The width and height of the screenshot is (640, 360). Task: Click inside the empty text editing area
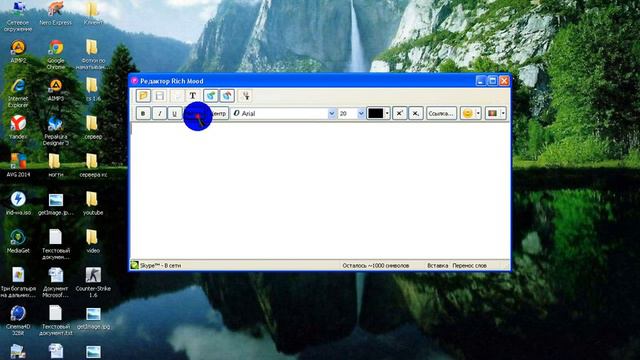(320, 191)
